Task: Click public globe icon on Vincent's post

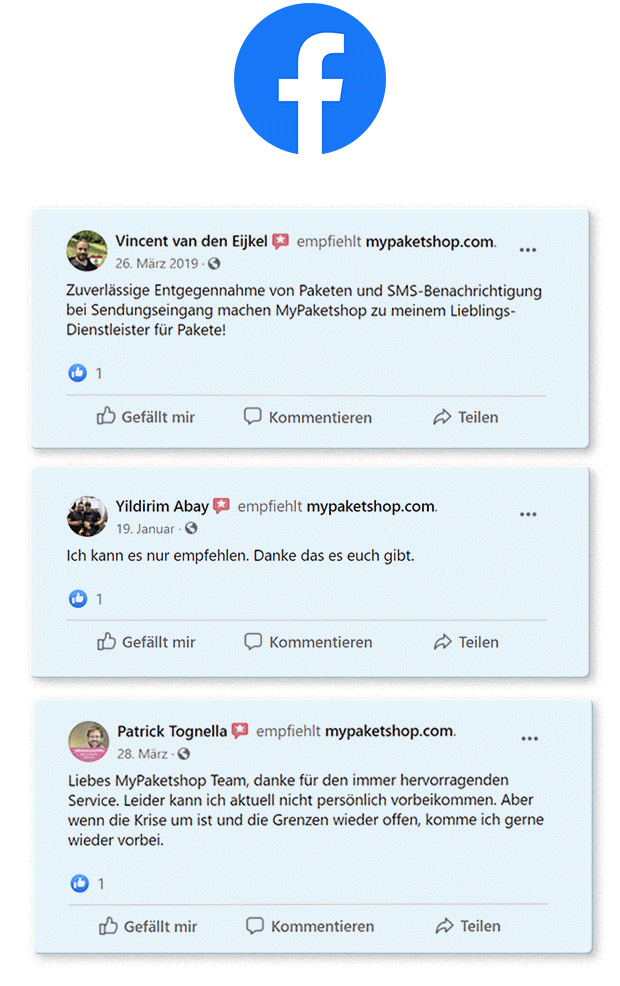Action: pyautogui.click(x=214, y=264)
